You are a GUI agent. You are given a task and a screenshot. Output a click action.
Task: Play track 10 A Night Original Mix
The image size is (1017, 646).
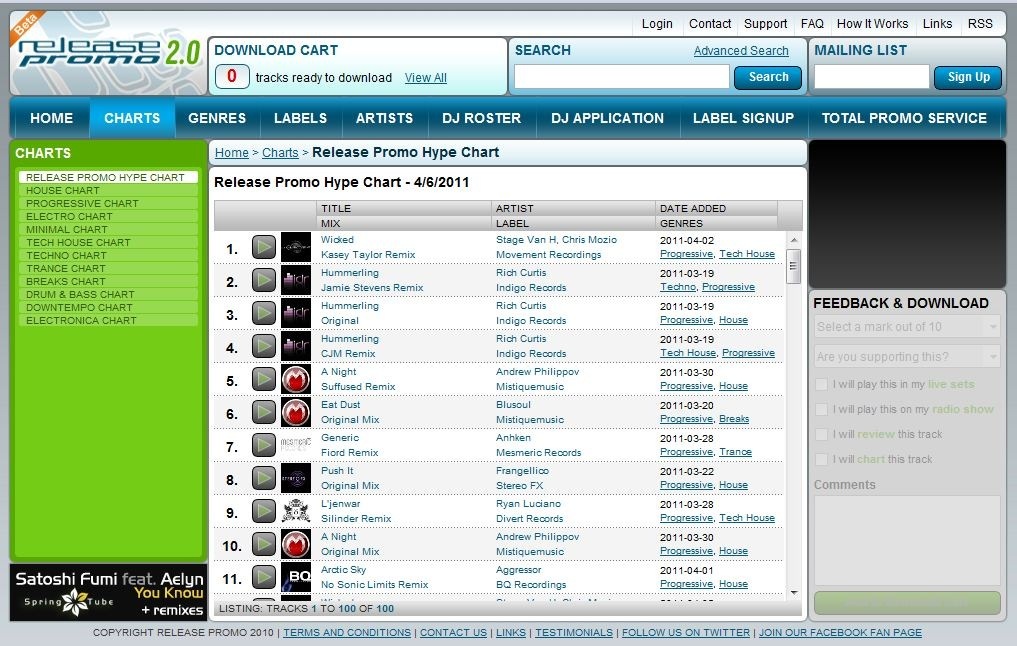tap(264, 544)
